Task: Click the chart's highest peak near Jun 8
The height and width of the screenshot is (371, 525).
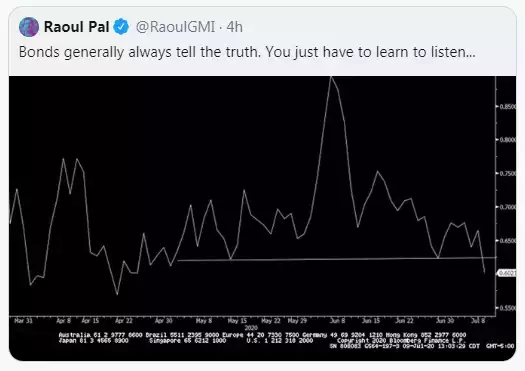Action: pyautogui.click(x=331, y=78)
